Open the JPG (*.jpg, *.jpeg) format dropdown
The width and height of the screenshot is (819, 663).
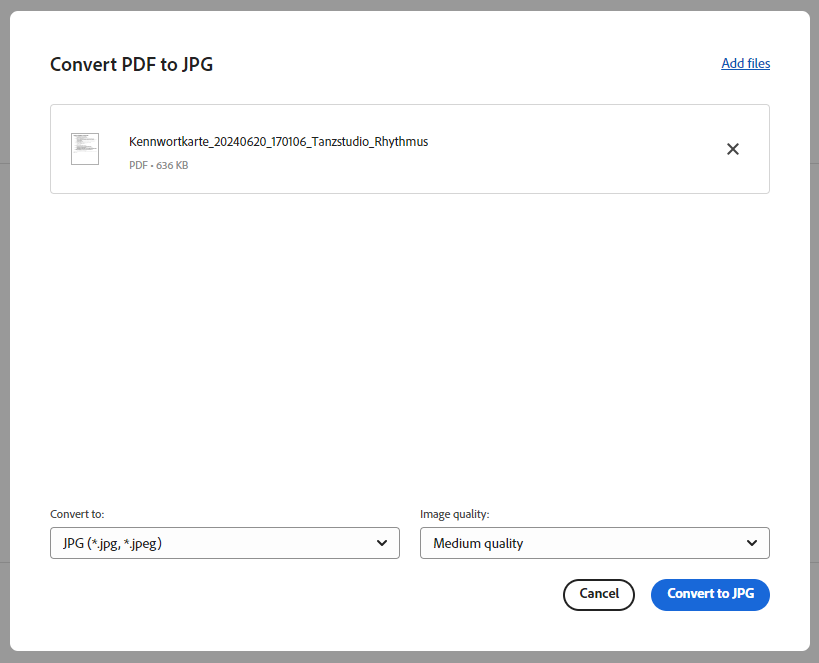(x=225, y=543)
